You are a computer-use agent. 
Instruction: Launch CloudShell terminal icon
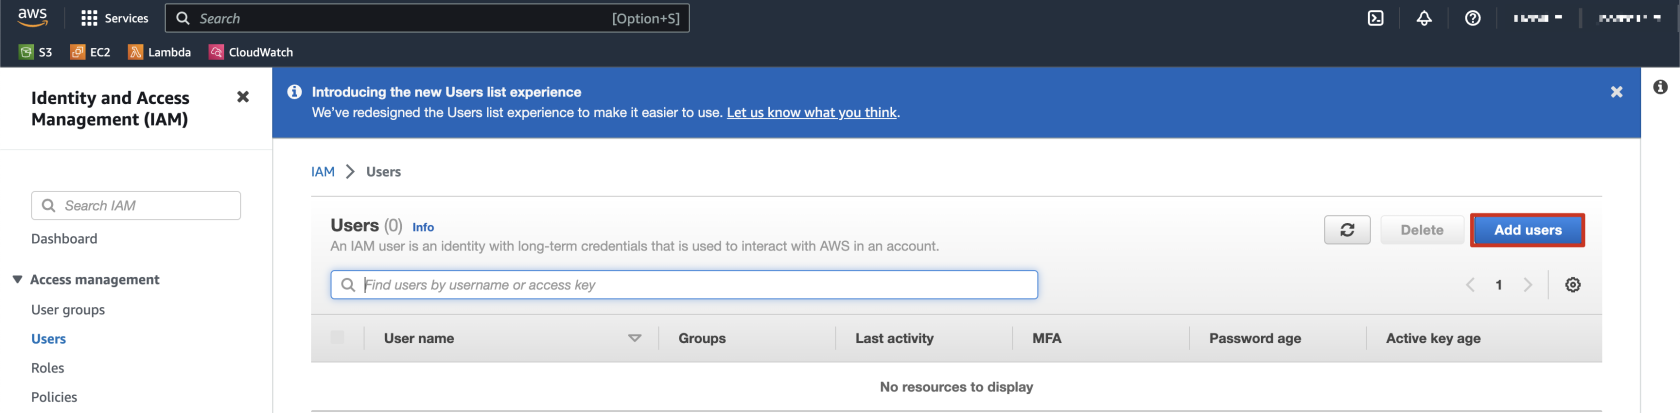1376,18
